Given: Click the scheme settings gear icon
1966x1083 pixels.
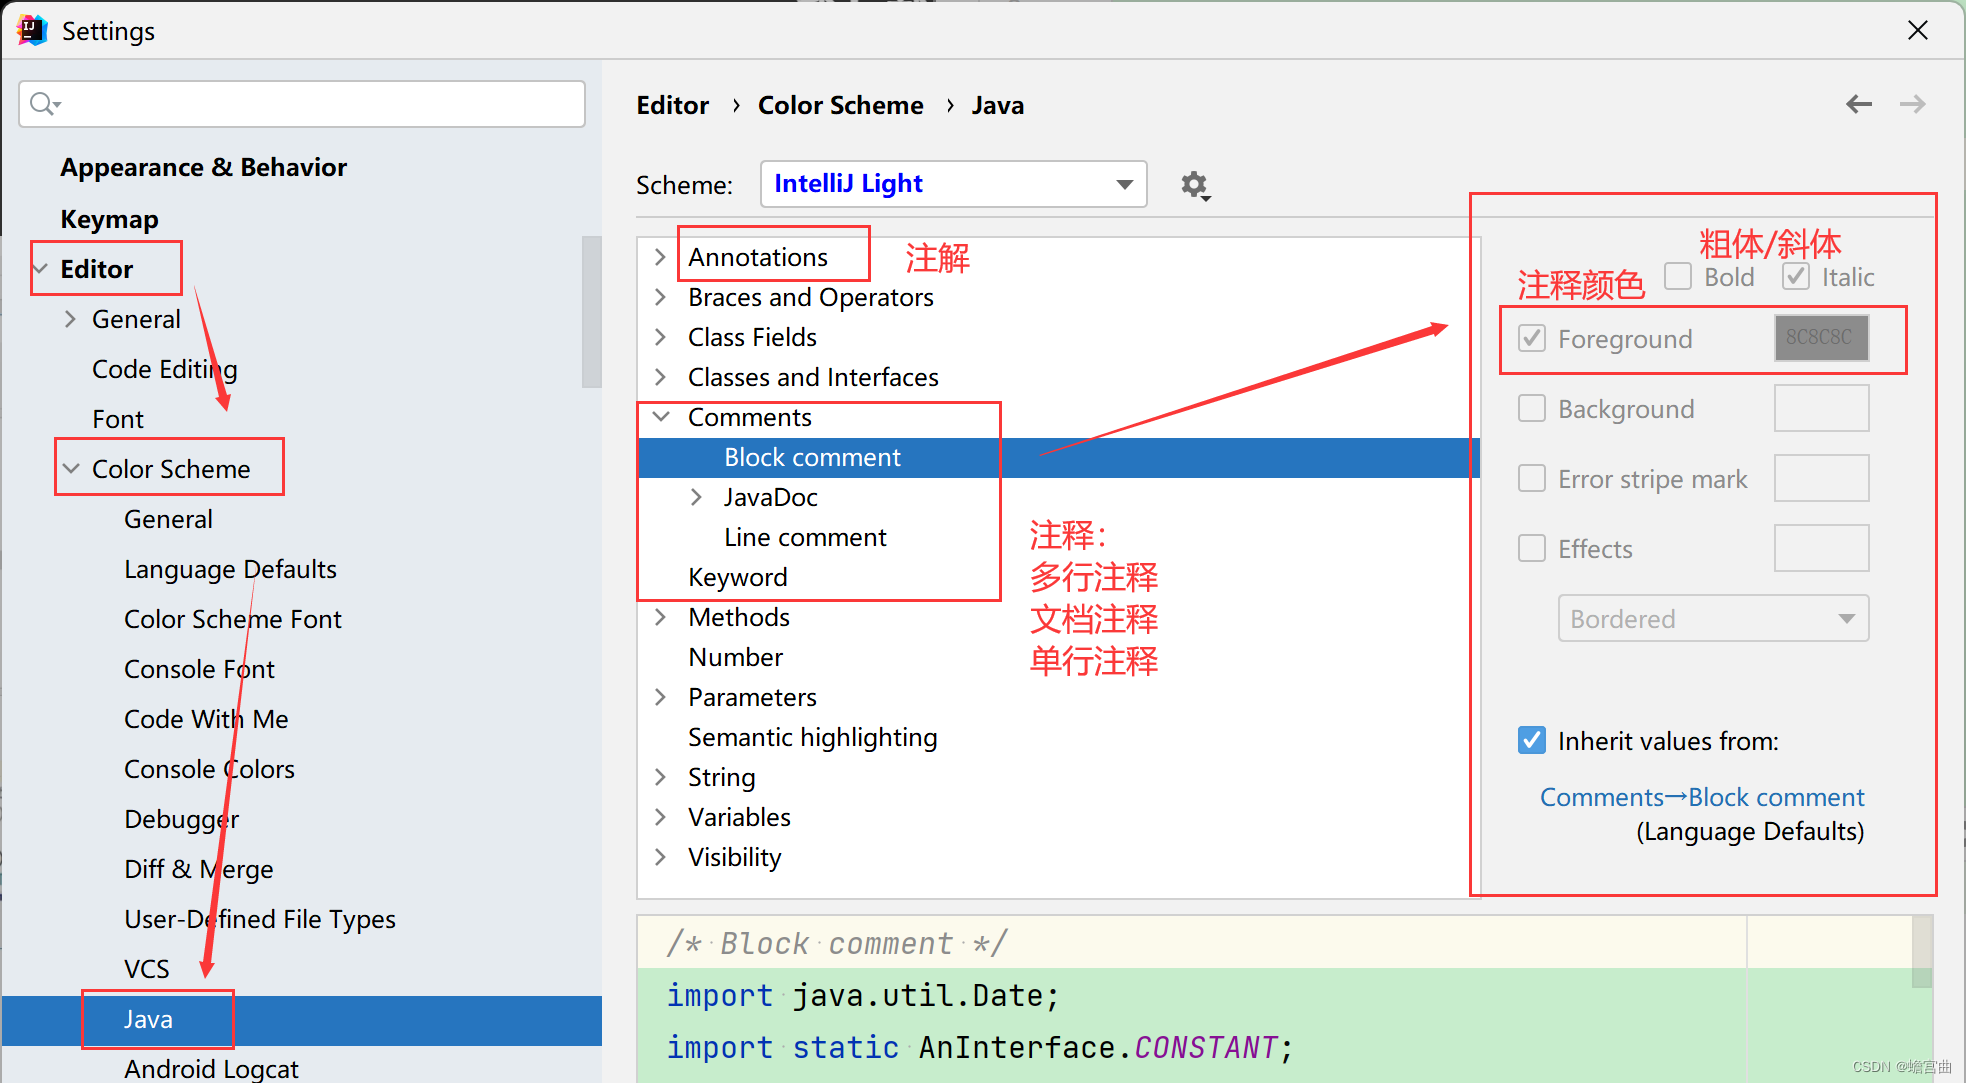Looking at the screenshot, I should tap(1194, 185).
